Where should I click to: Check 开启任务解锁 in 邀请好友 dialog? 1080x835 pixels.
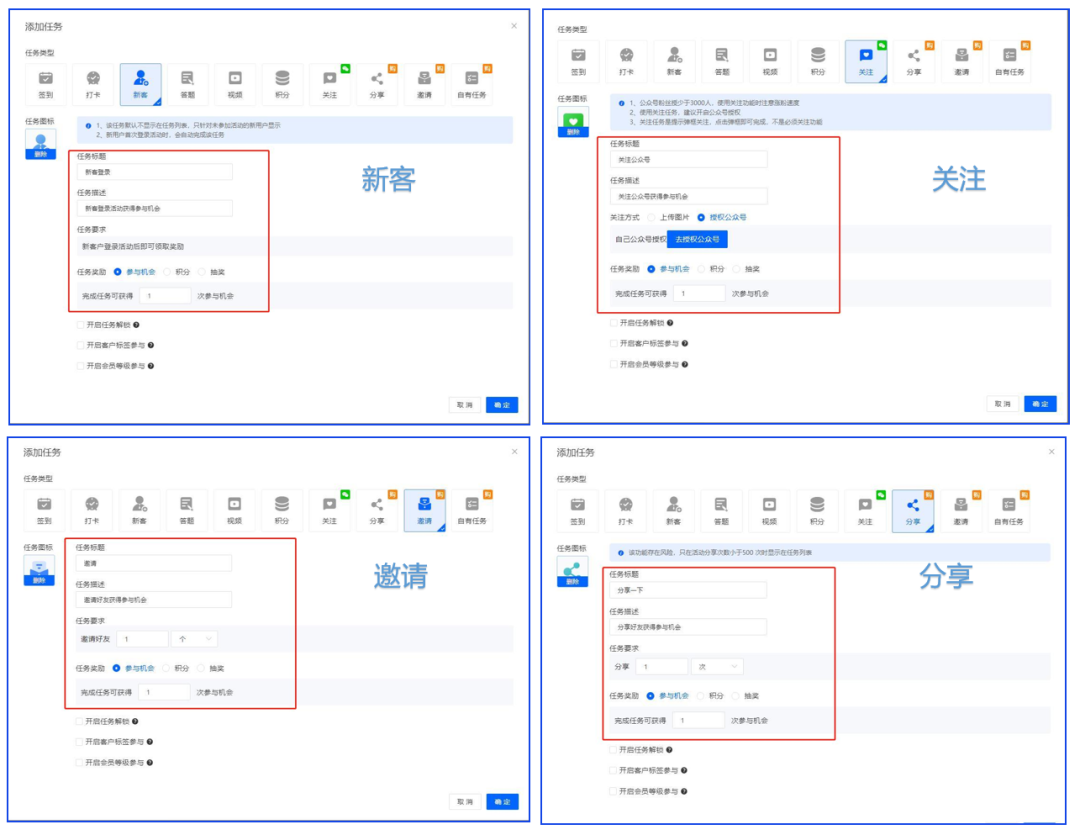79,722
